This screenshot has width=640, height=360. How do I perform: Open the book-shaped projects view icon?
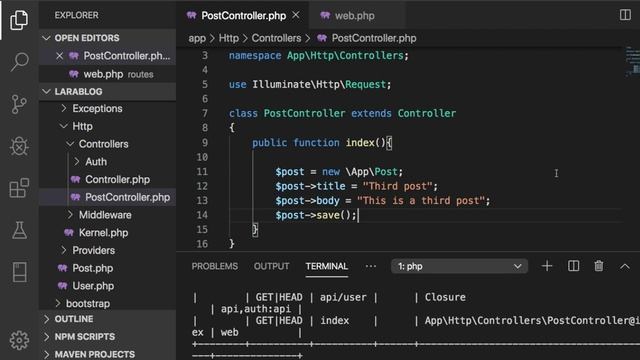tap(19, 272)
